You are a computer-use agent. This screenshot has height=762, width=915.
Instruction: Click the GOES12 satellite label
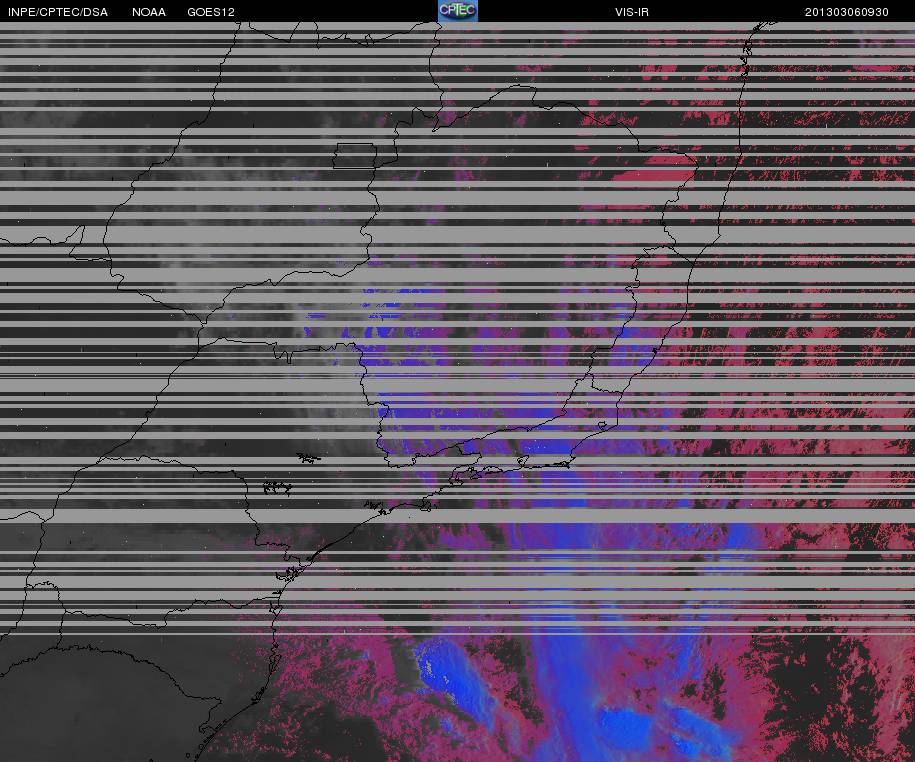(x=211, y=12)
